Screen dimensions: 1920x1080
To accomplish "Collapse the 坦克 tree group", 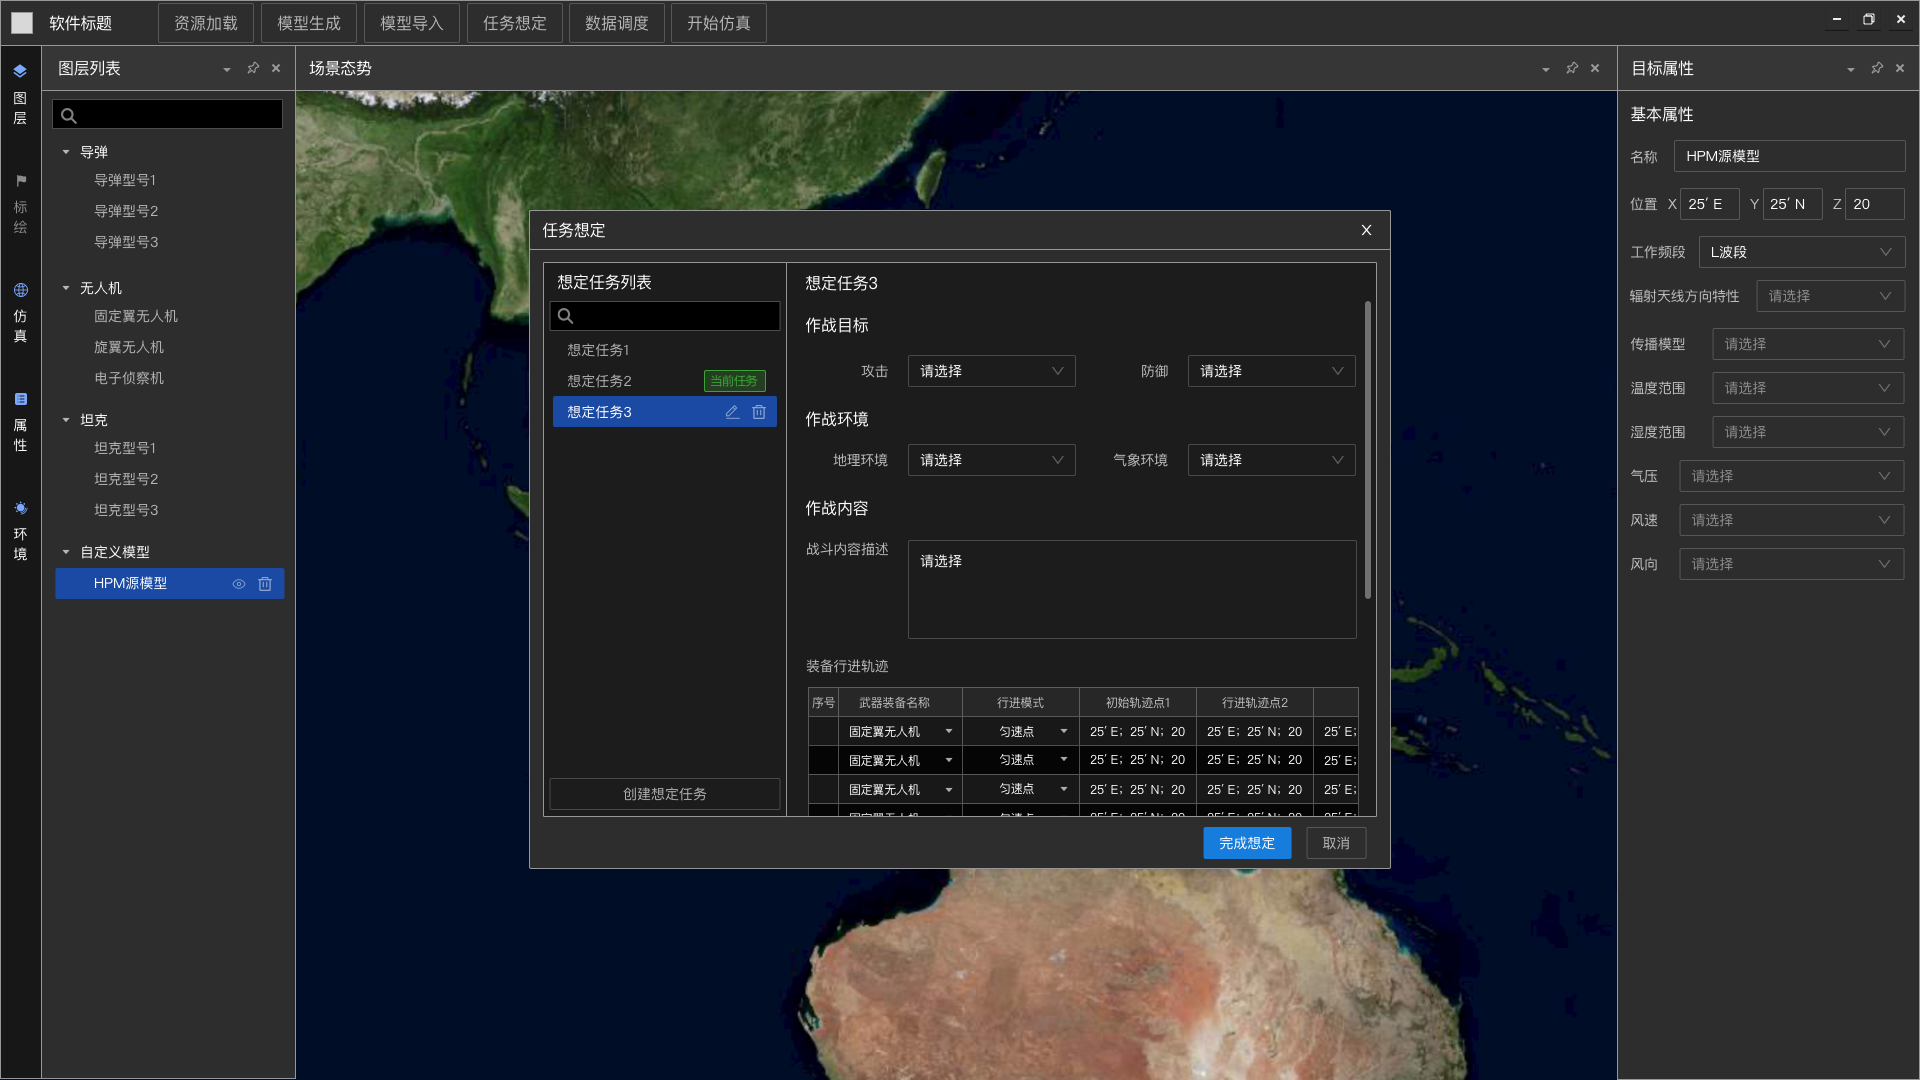I will click(66, 420).
